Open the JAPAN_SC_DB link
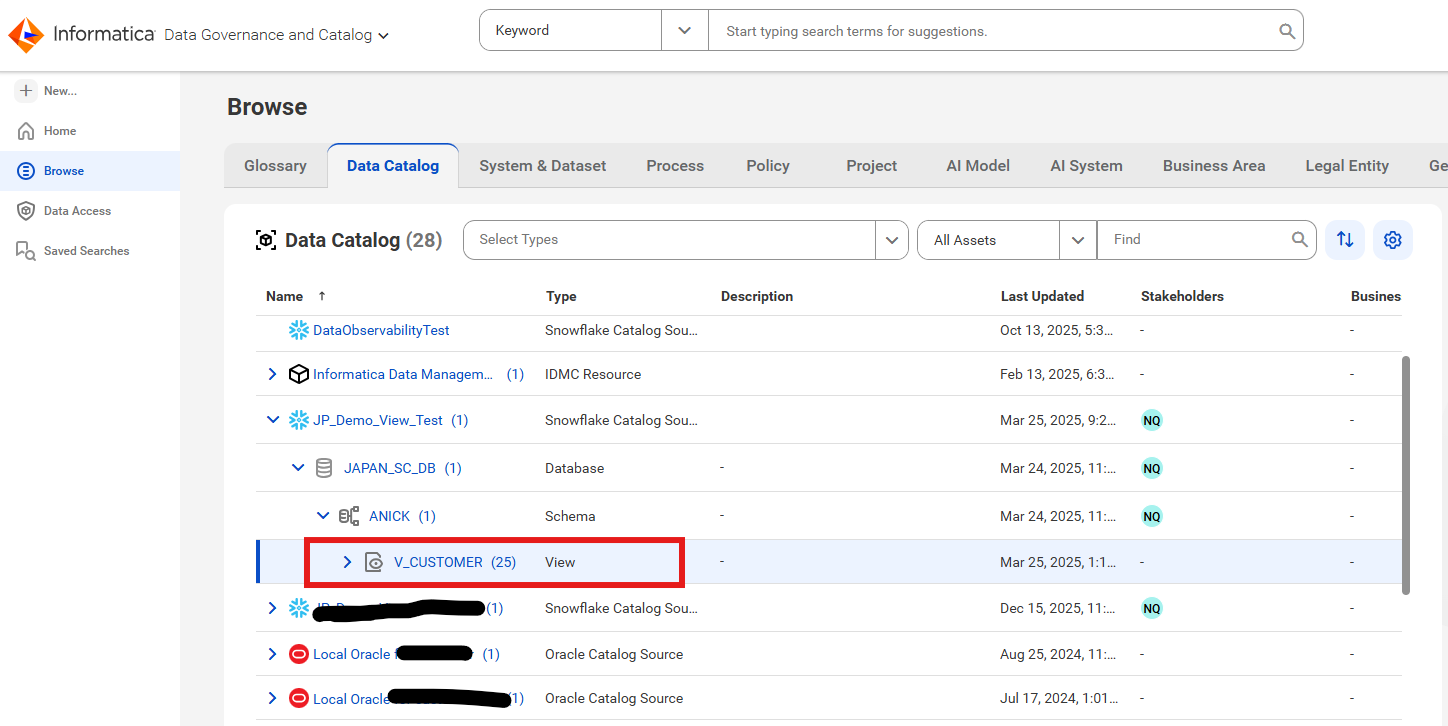 tap(390, 468)
